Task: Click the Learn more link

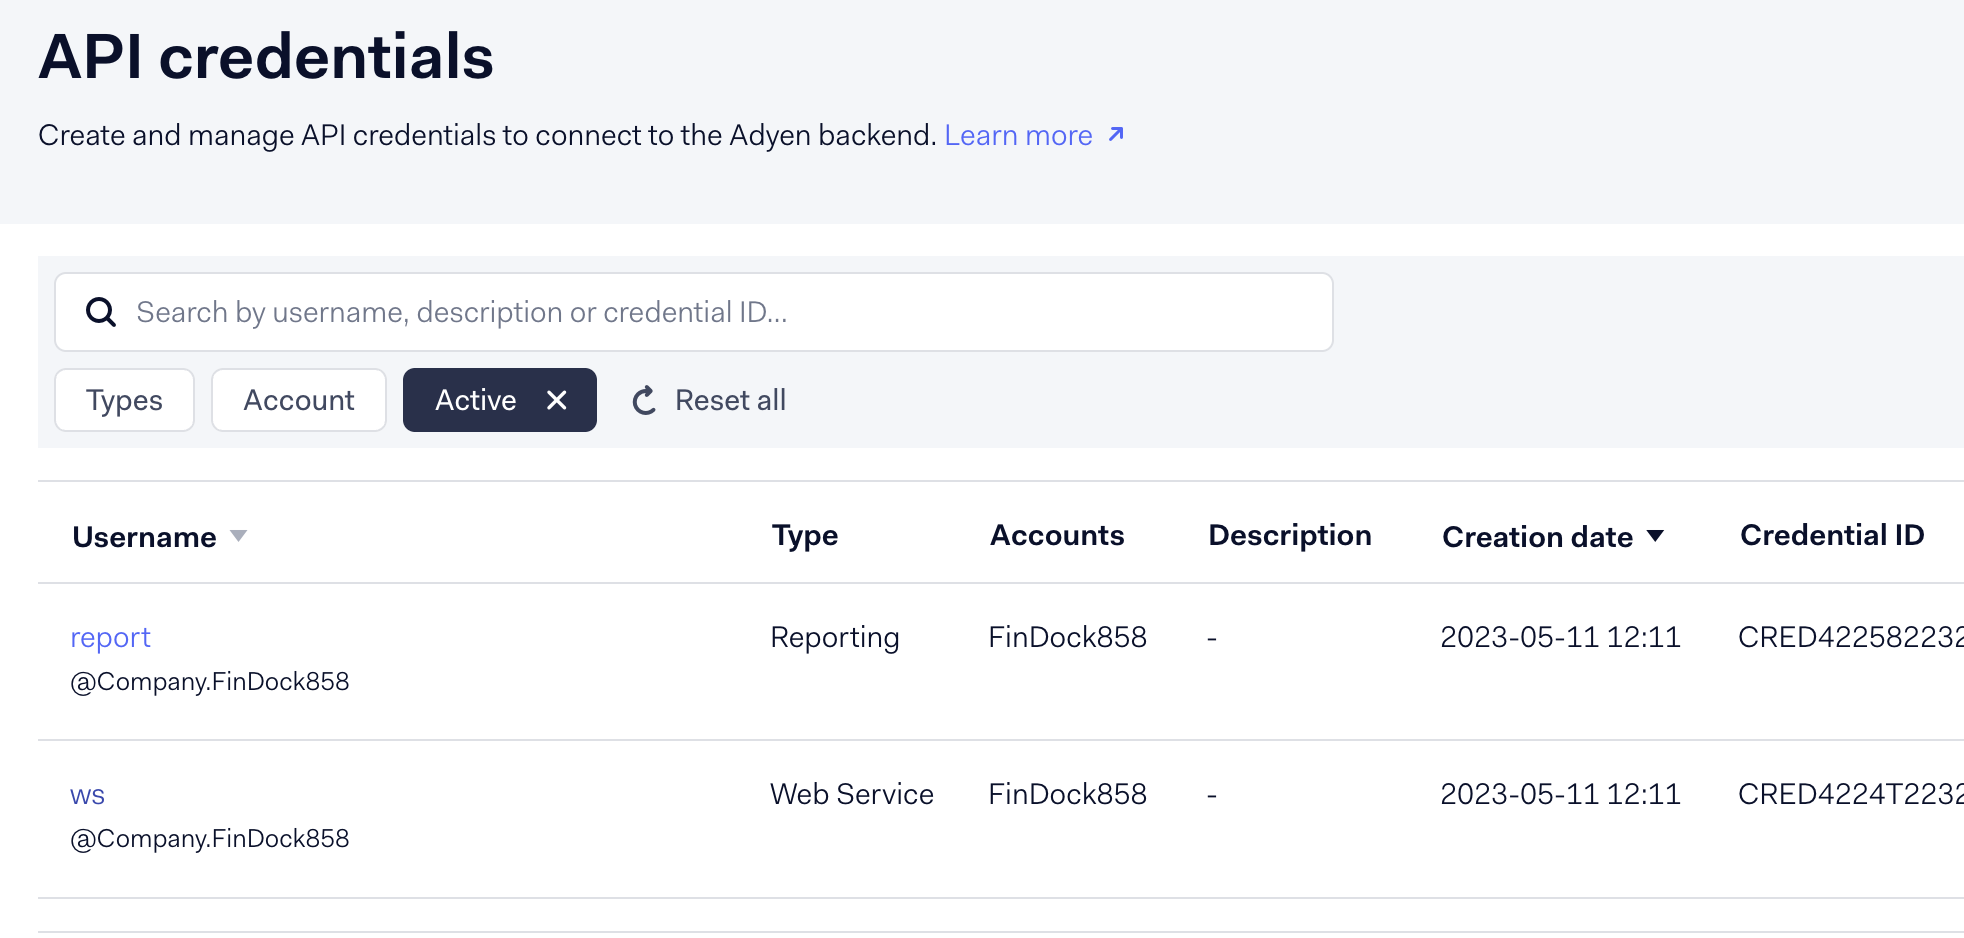Action: pos(1018,134)
